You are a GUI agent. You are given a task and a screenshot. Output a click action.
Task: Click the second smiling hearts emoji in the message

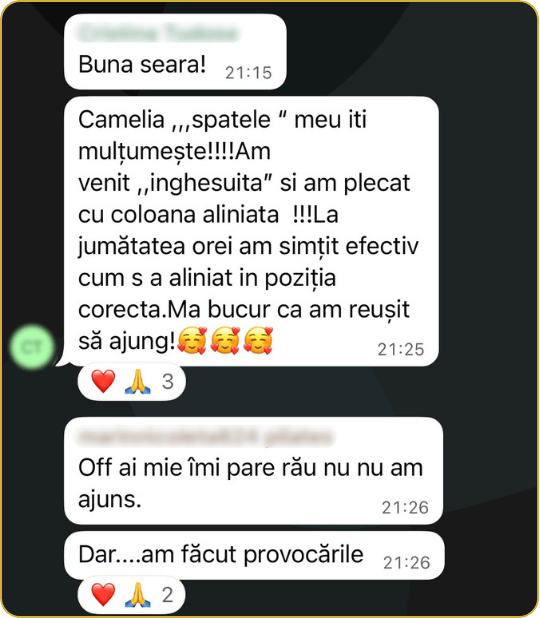(x=225, y=341)
